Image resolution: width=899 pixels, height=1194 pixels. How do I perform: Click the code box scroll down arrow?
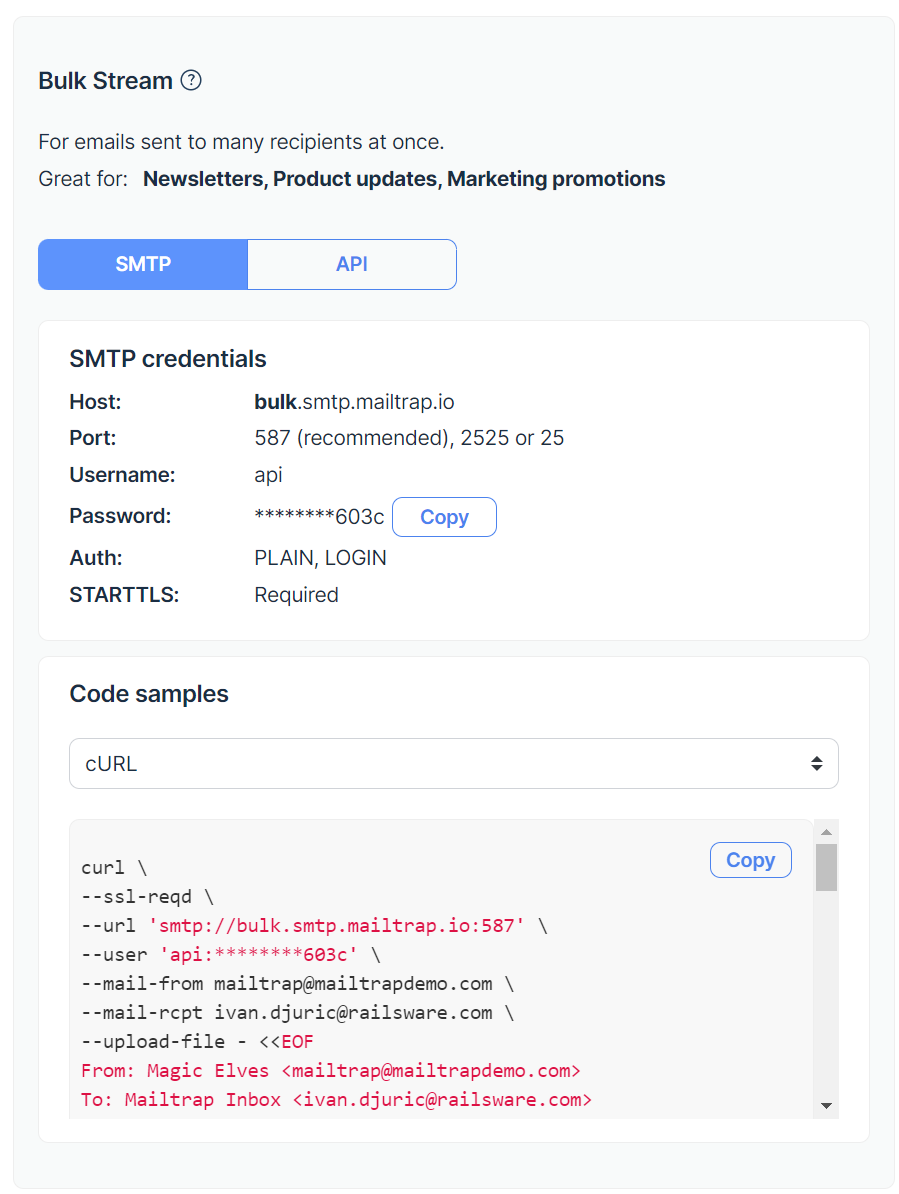pyautogui.click(x=826, y=1105)
